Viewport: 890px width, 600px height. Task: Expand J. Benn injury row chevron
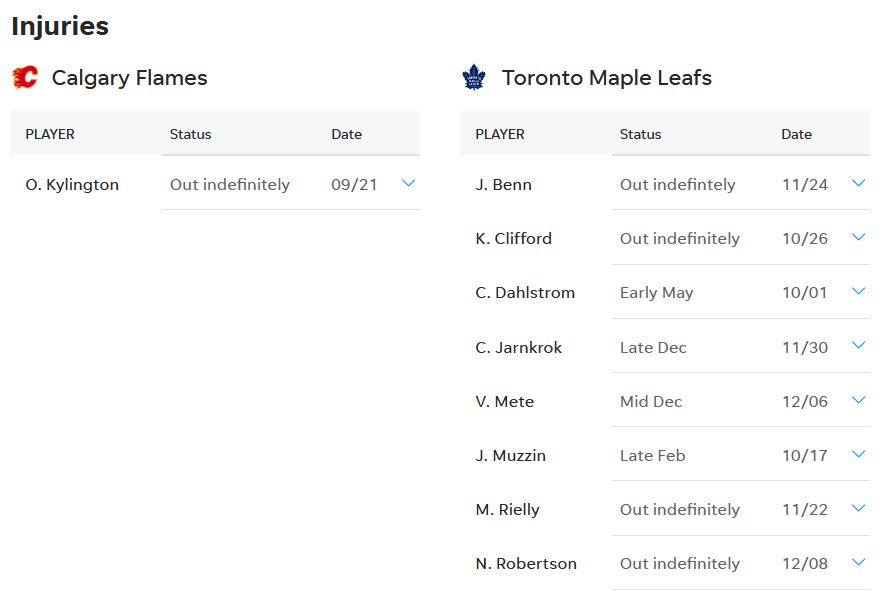pos(858,183)
